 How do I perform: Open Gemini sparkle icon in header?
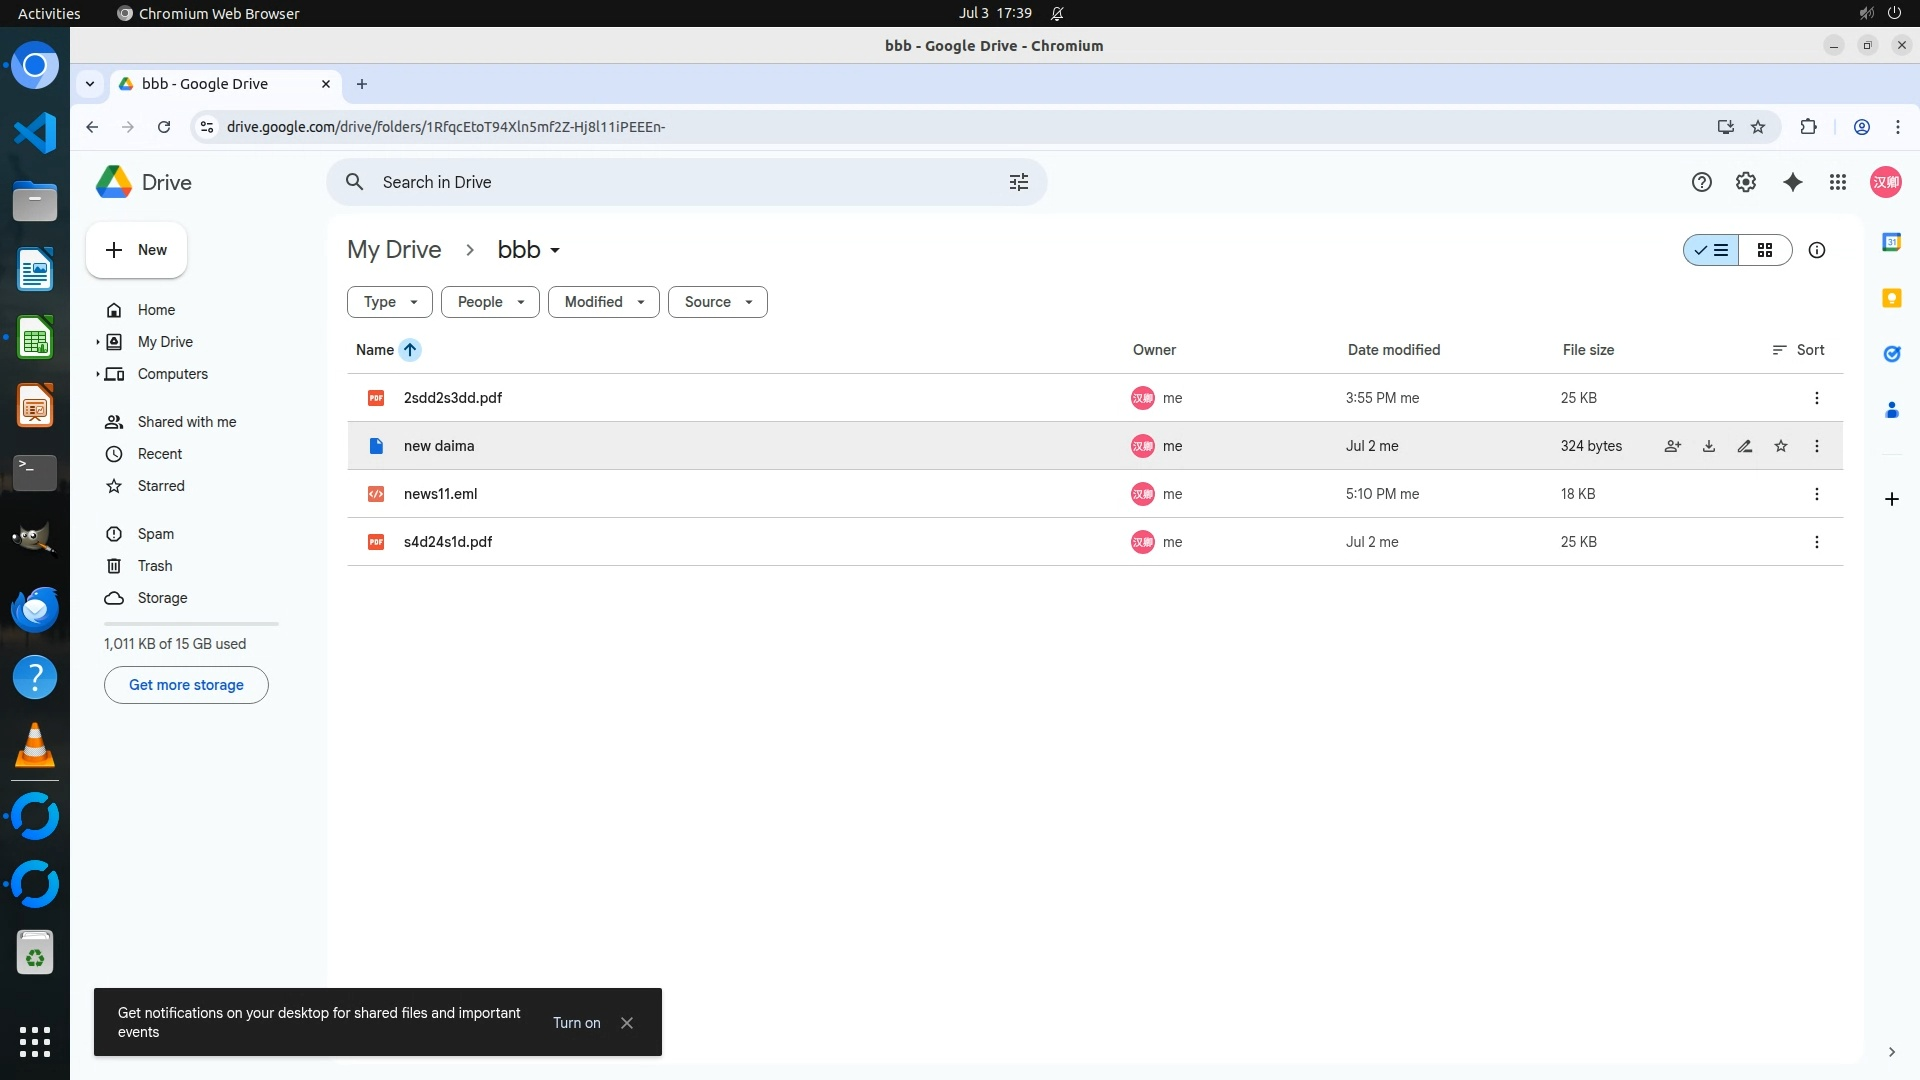[1793, 182]
